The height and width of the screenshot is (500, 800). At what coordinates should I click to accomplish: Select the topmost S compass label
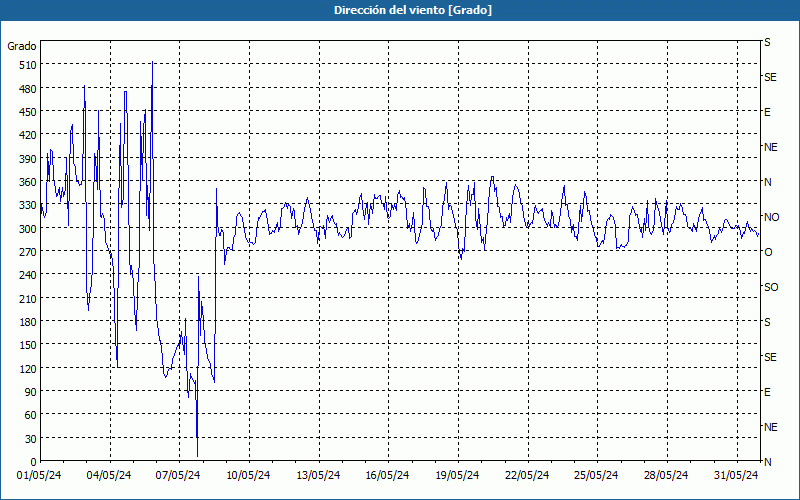pyautogui.click(x=767, y=42)
